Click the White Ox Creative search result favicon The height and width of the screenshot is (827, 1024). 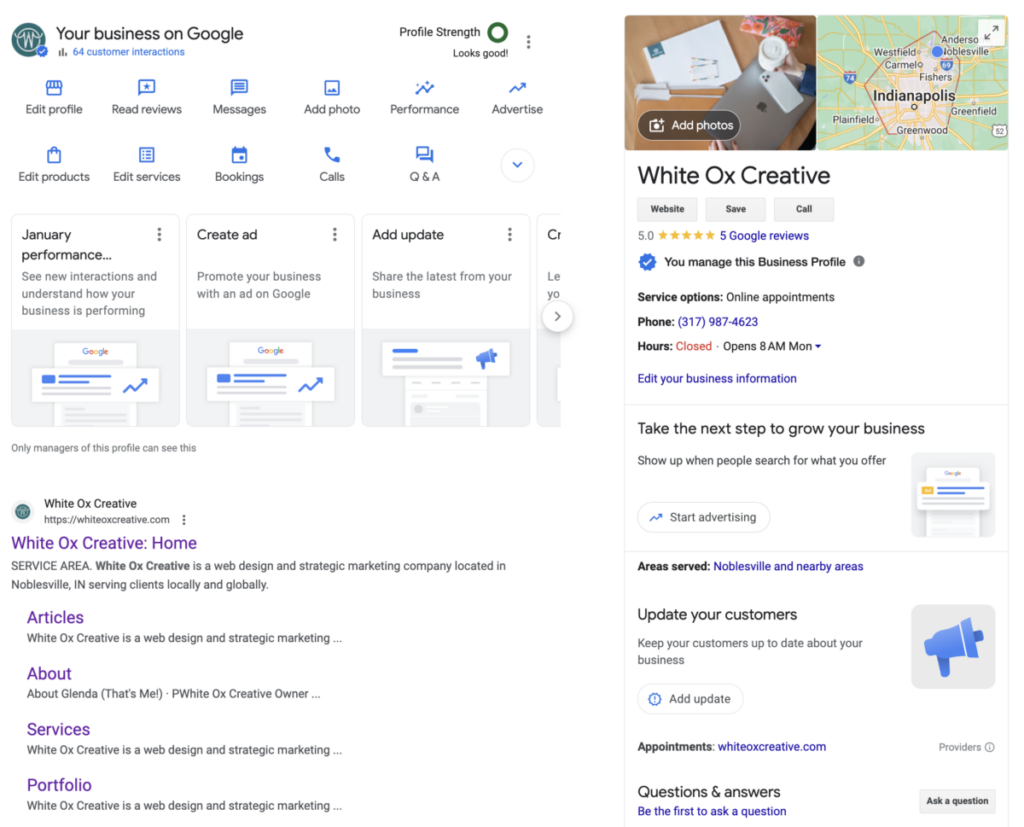pyautogui.click(x=23, y=511)
